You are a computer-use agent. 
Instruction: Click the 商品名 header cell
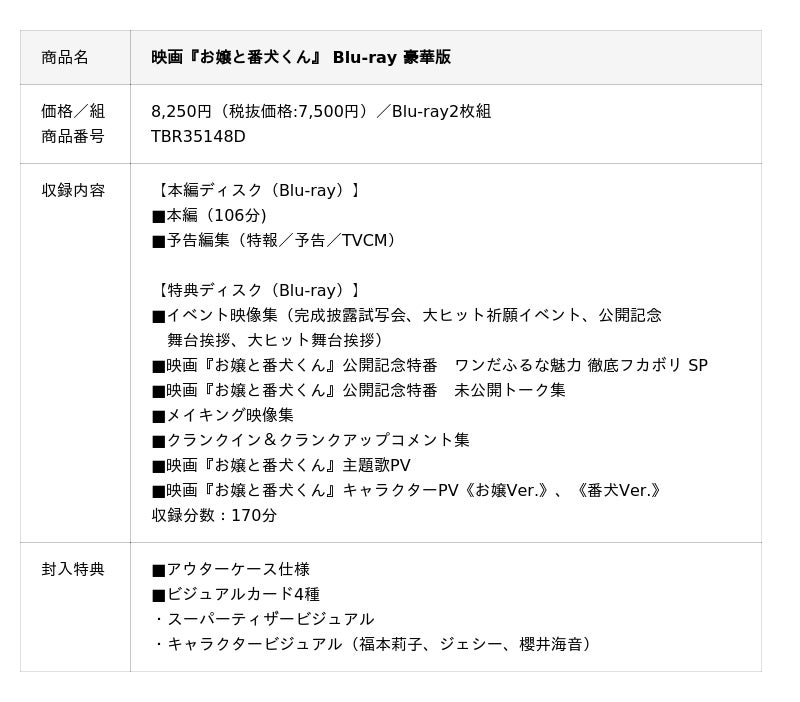click(x=65, y=57)
